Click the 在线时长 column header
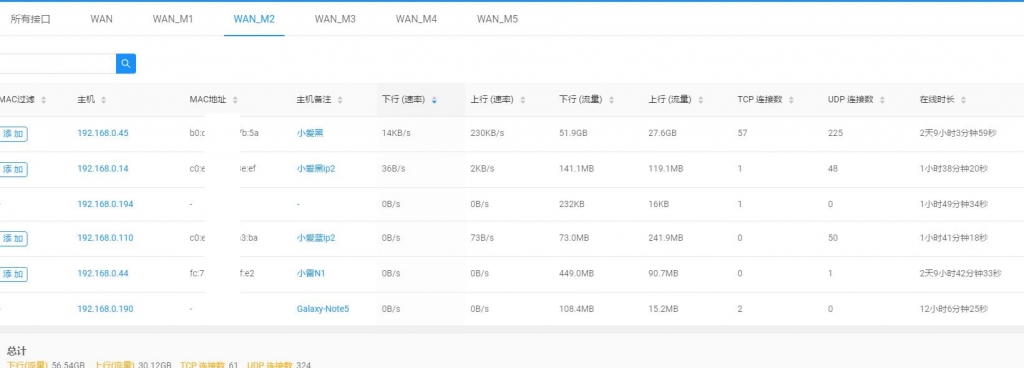 (937, 100)
